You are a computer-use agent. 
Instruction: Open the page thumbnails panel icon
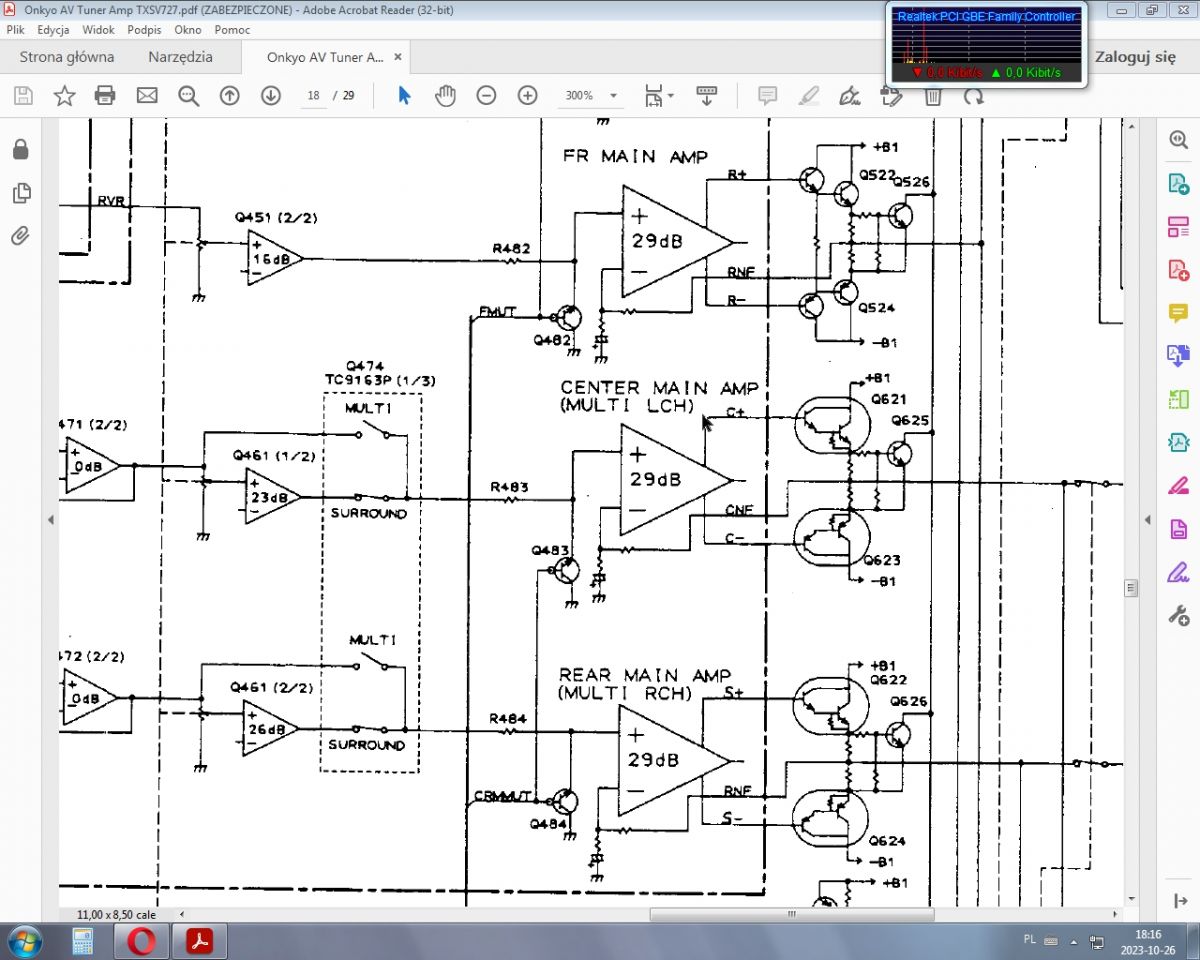pos(21,193)
